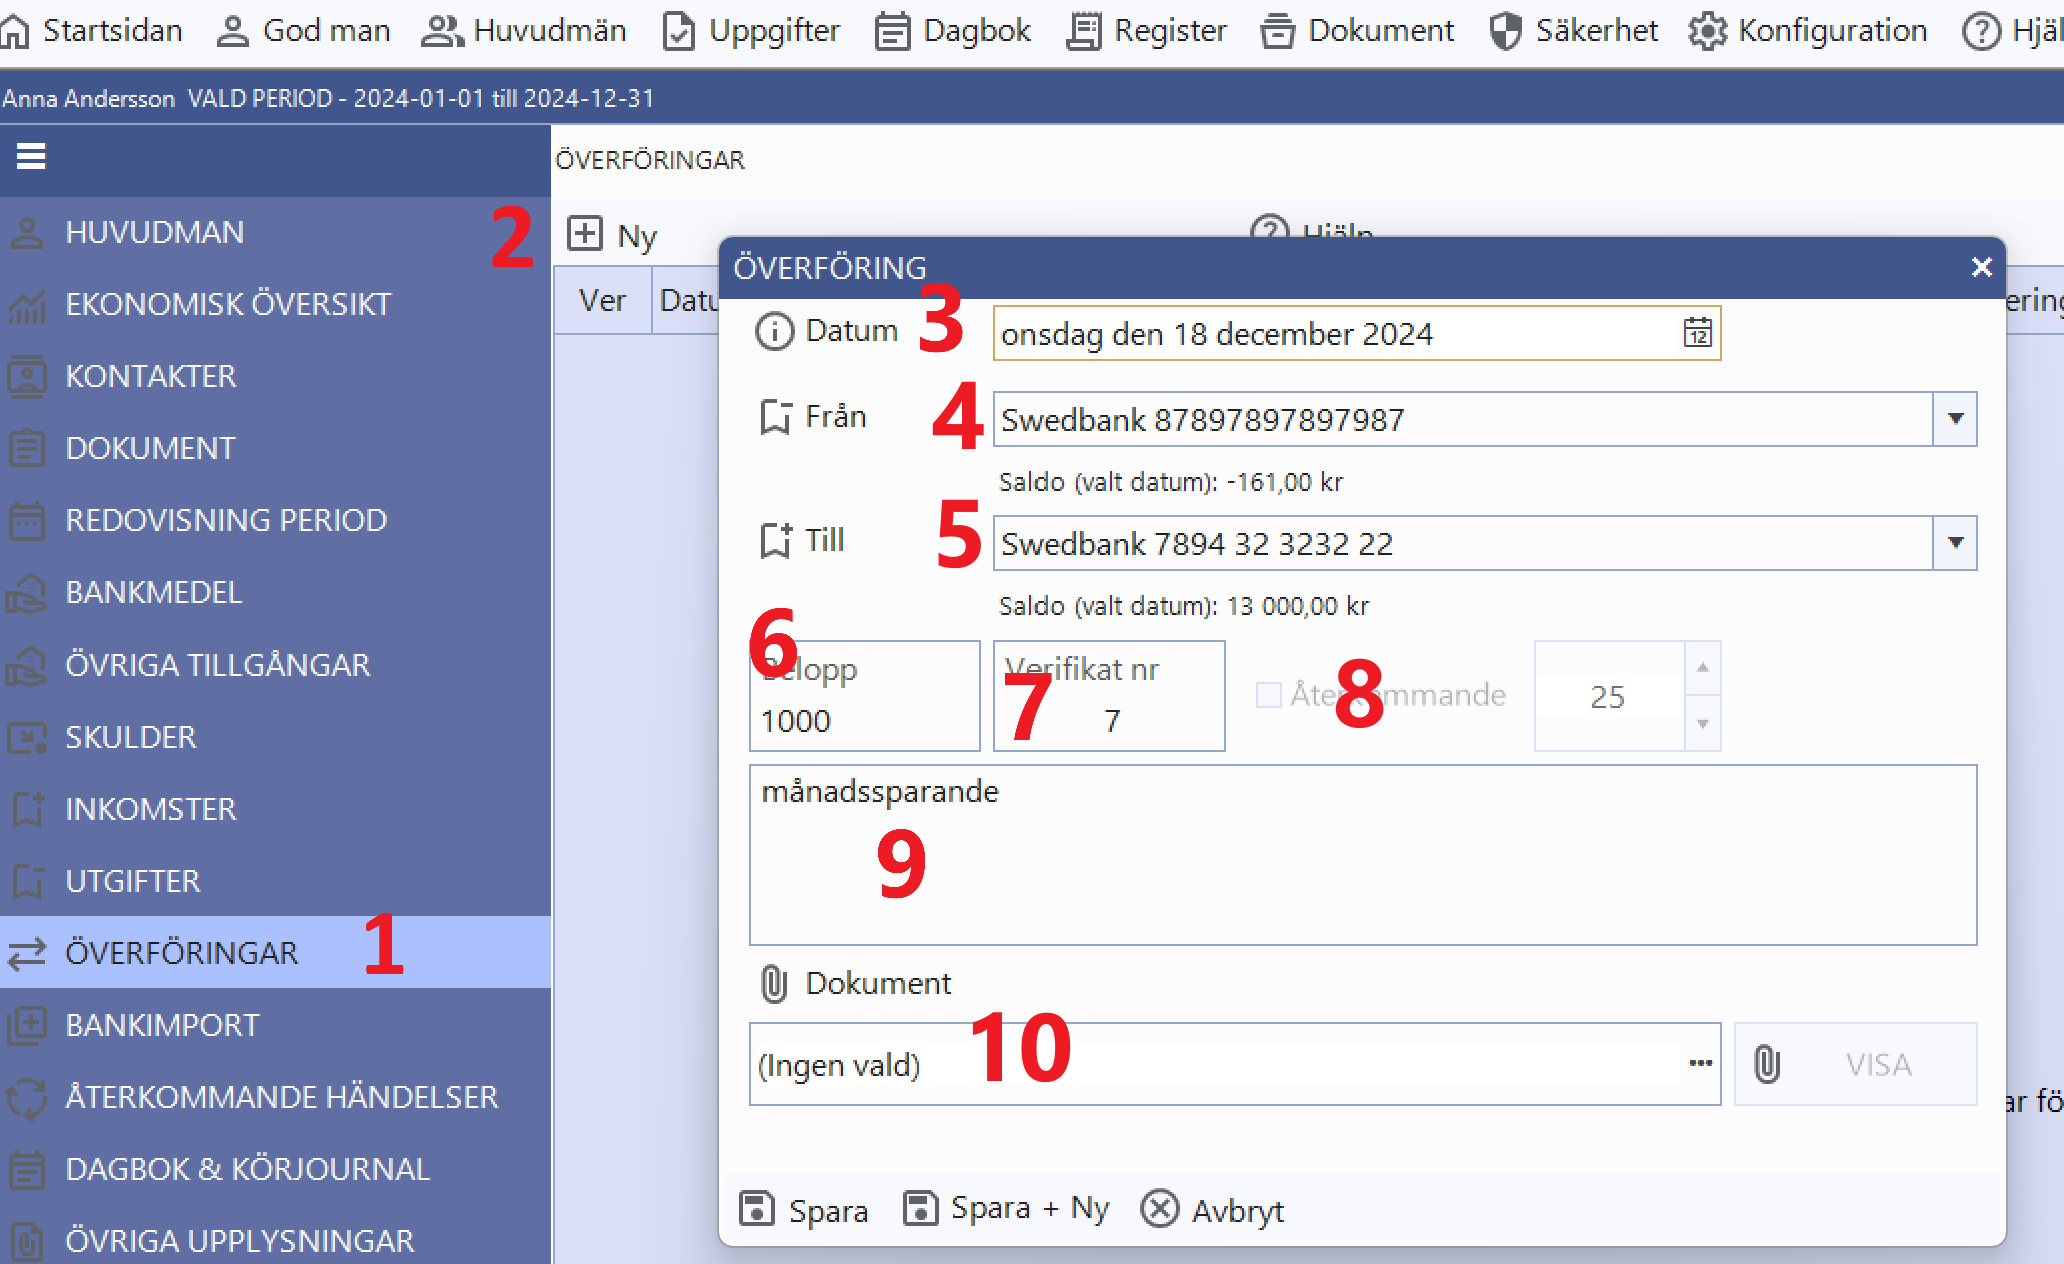Click the Register icon in top menu
The width and height of the screenshot is (2064, 1264).
(1083, 31)
